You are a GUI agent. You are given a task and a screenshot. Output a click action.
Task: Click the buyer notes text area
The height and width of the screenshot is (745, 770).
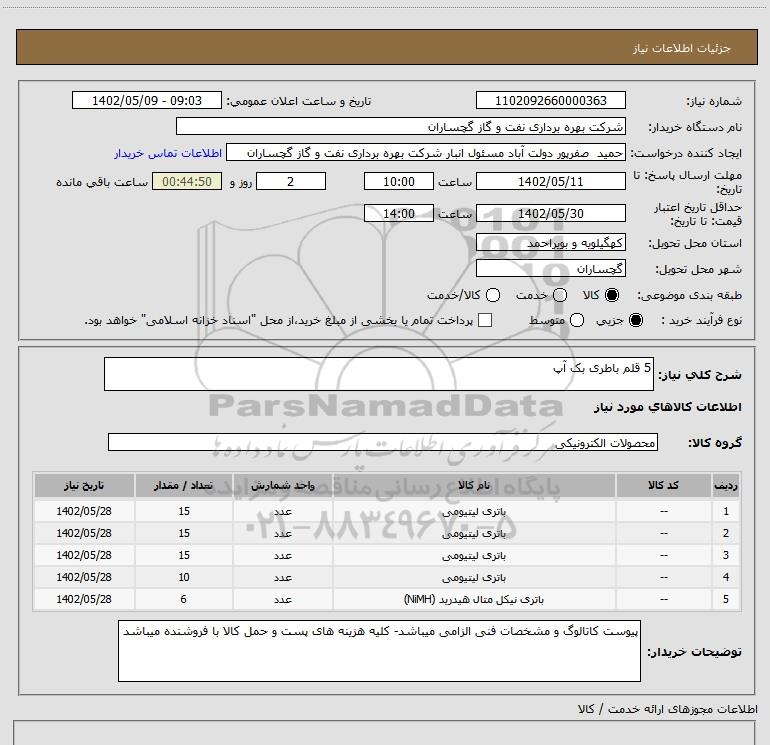pyautogui.click(x=379, y=651)
